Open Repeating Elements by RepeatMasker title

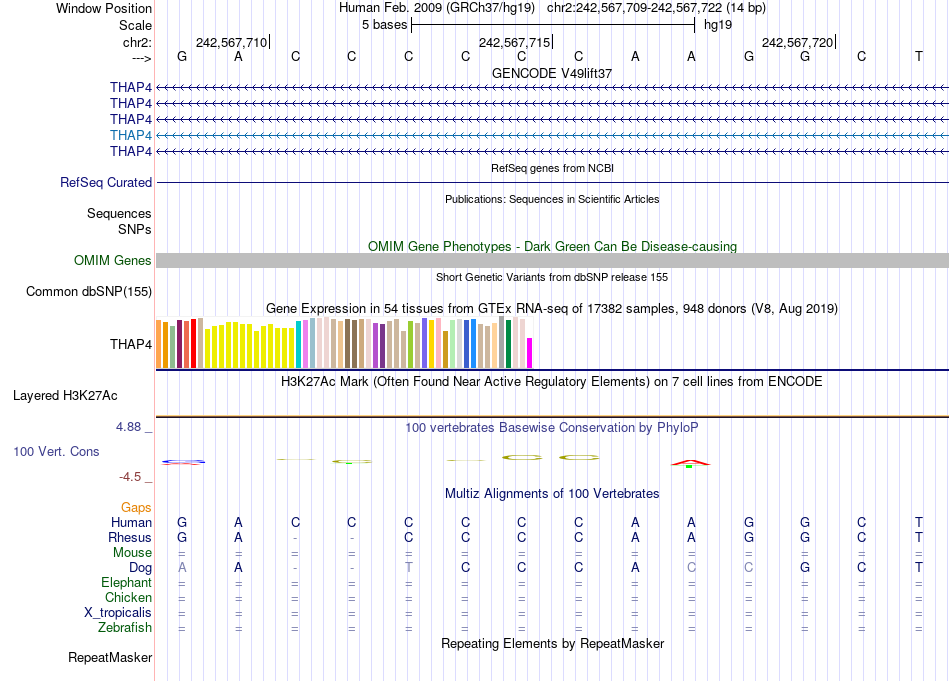click(x=552, y=643)
